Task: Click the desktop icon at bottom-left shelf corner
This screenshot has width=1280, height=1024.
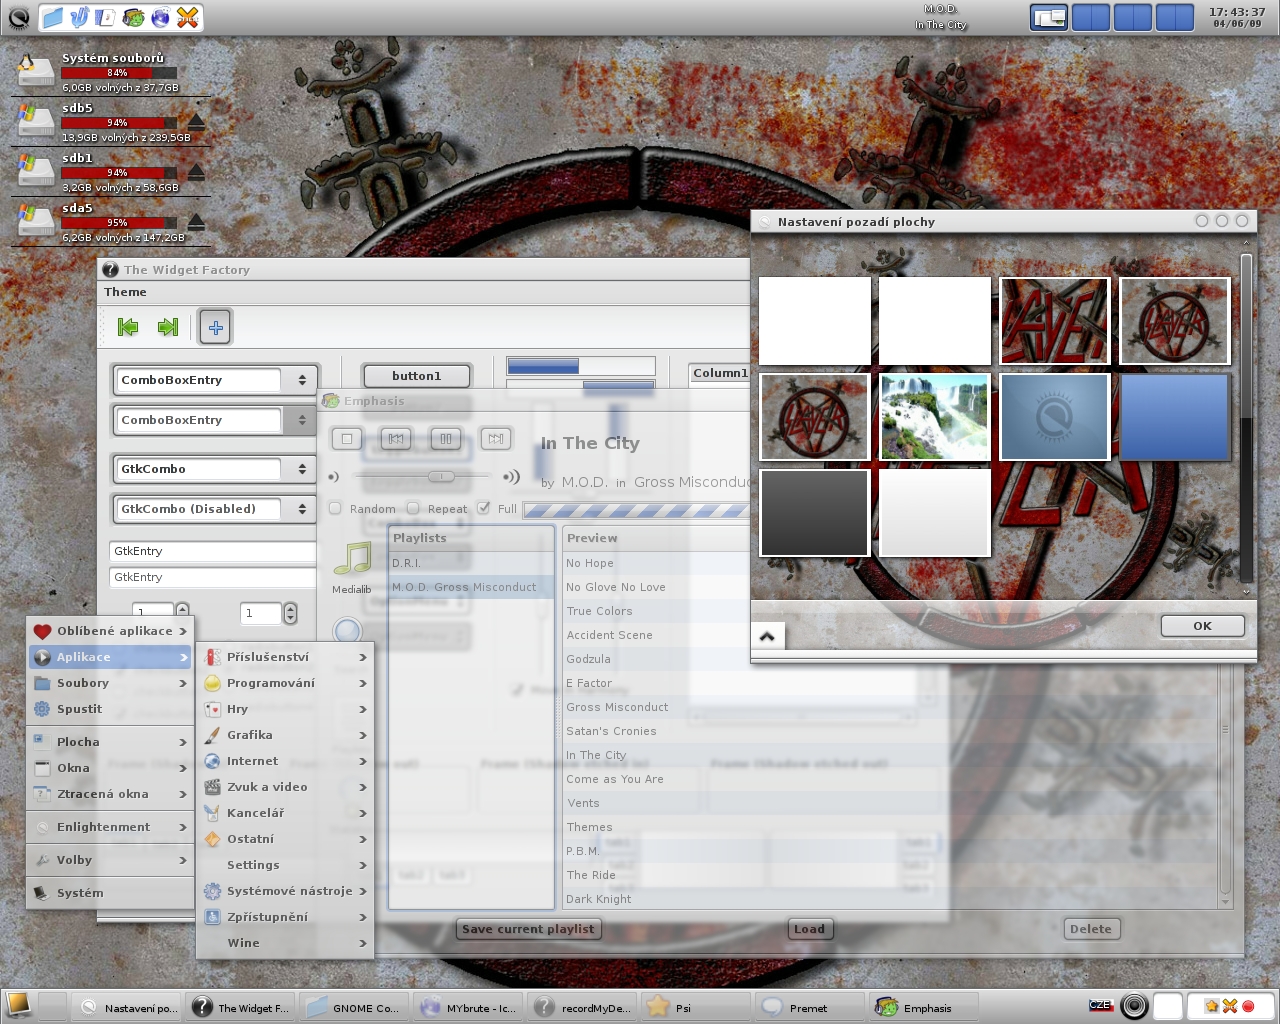Action: click(x=18, y=1004)
